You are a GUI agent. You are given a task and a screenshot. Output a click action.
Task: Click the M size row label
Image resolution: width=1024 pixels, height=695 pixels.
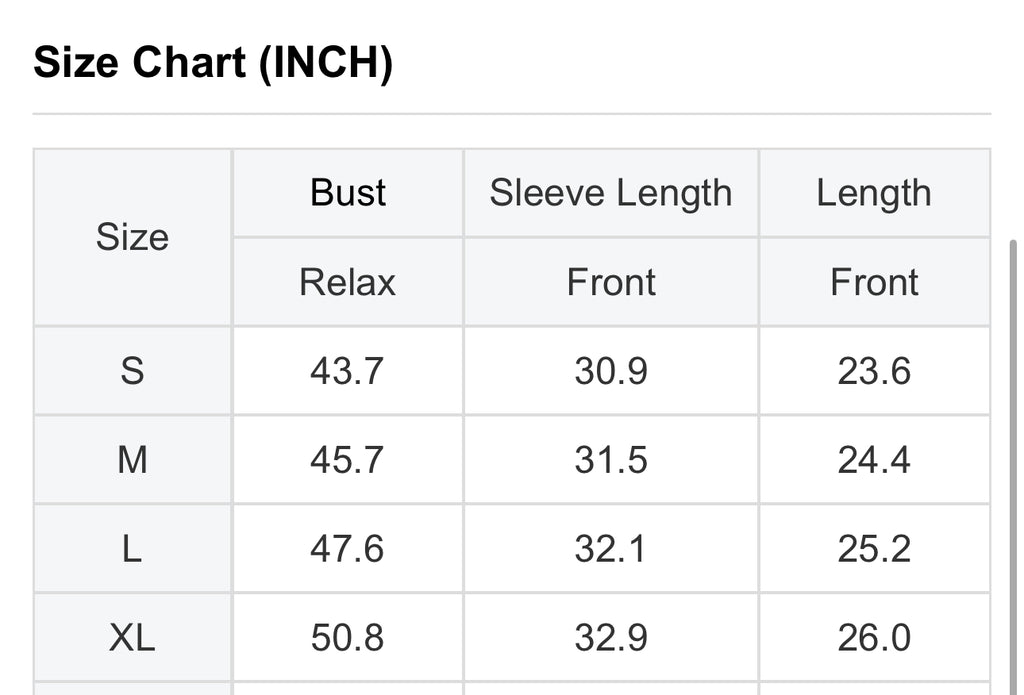133,460
